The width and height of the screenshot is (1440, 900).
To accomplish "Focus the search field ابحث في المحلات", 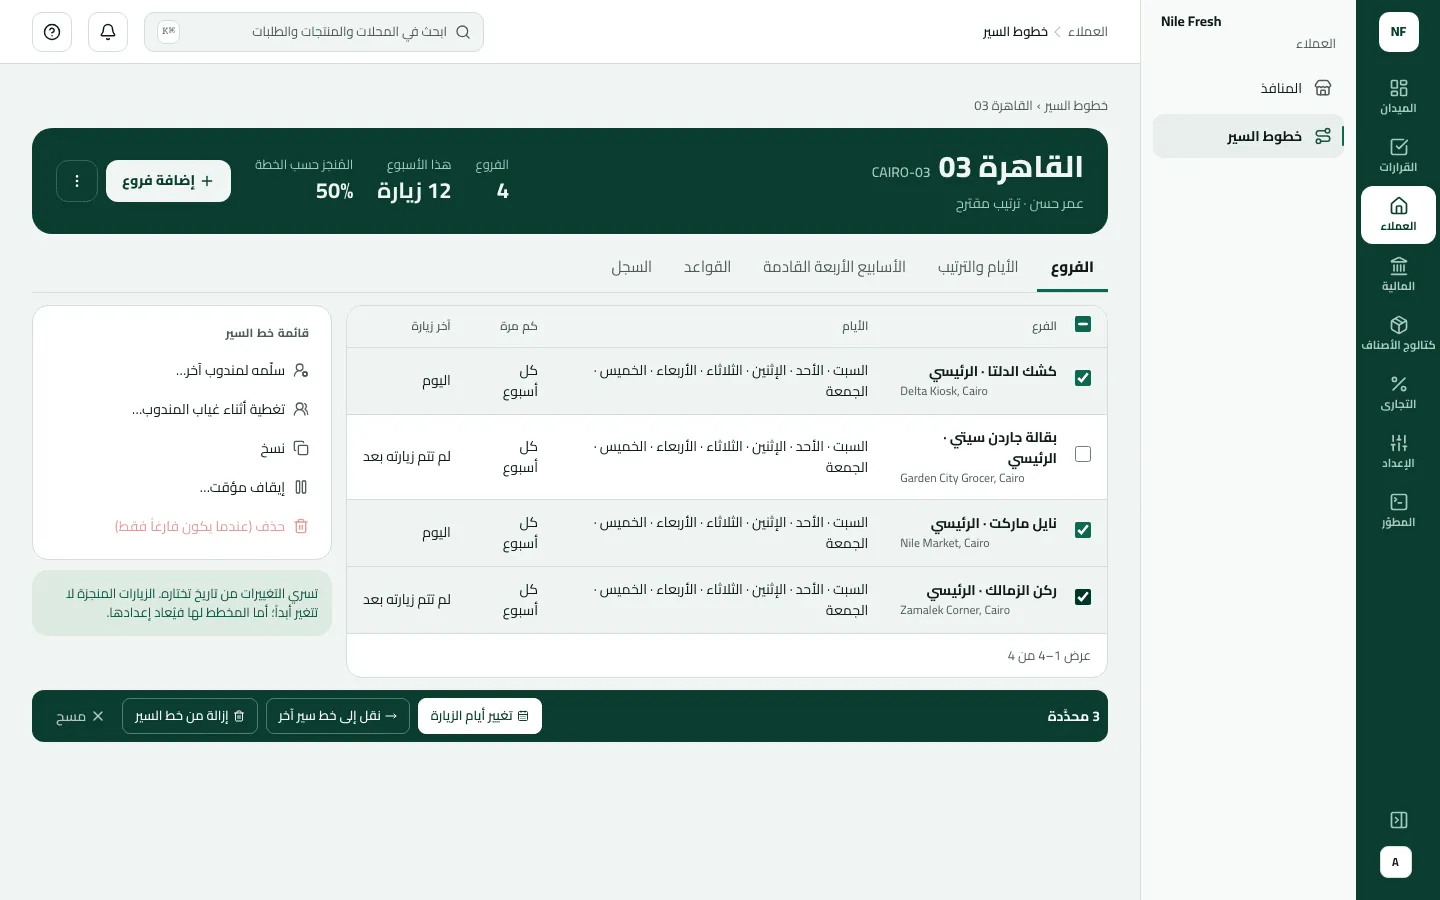I will pyautogui.click(x=314, y=32).
